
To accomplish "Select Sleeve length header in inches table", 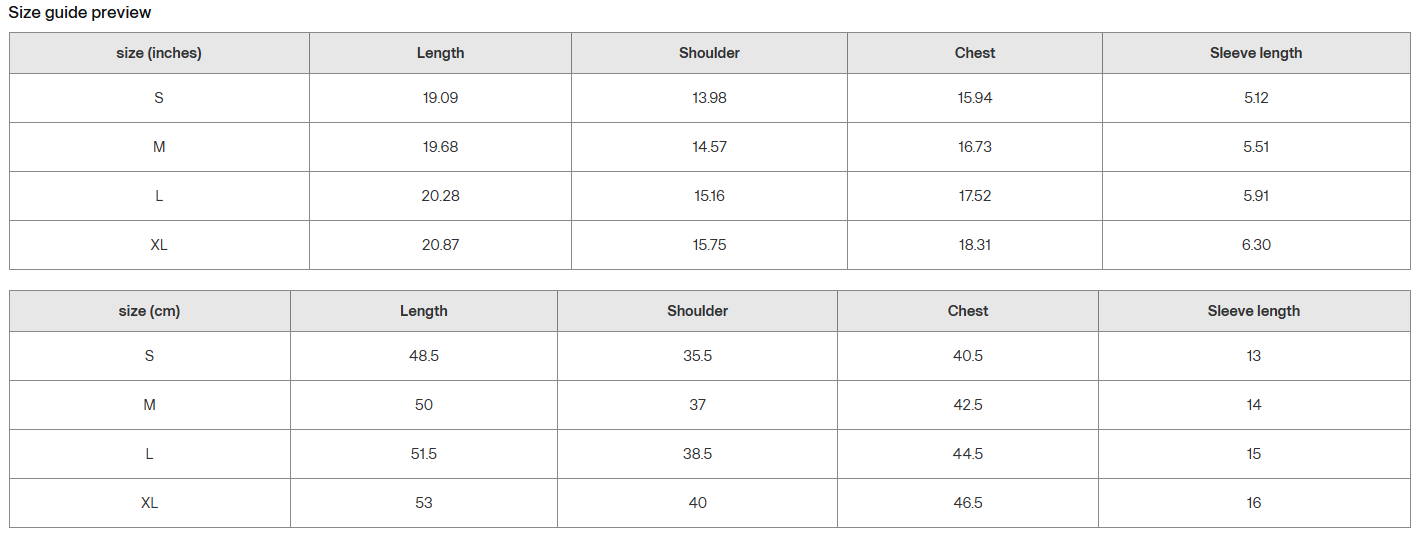I will (1256, 53).
